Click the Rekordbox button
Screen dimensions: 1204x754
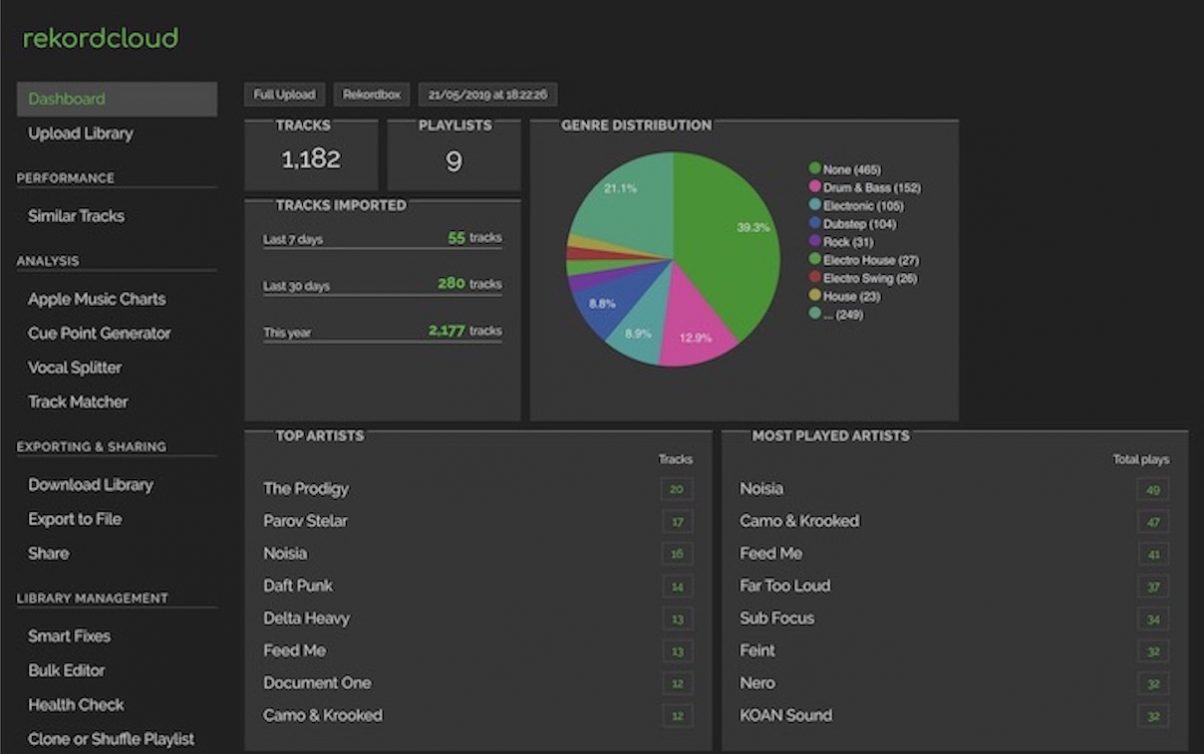[371, 94]
